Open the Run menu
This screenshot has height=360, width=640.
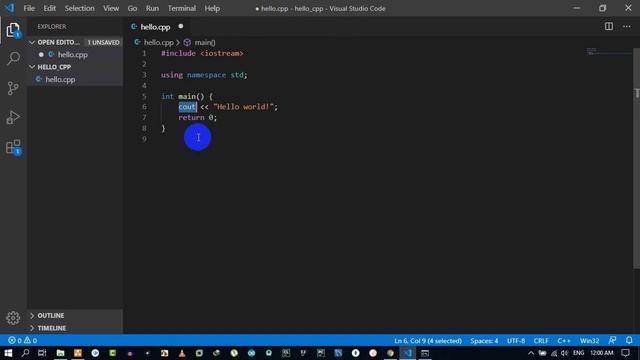[152, 8]
